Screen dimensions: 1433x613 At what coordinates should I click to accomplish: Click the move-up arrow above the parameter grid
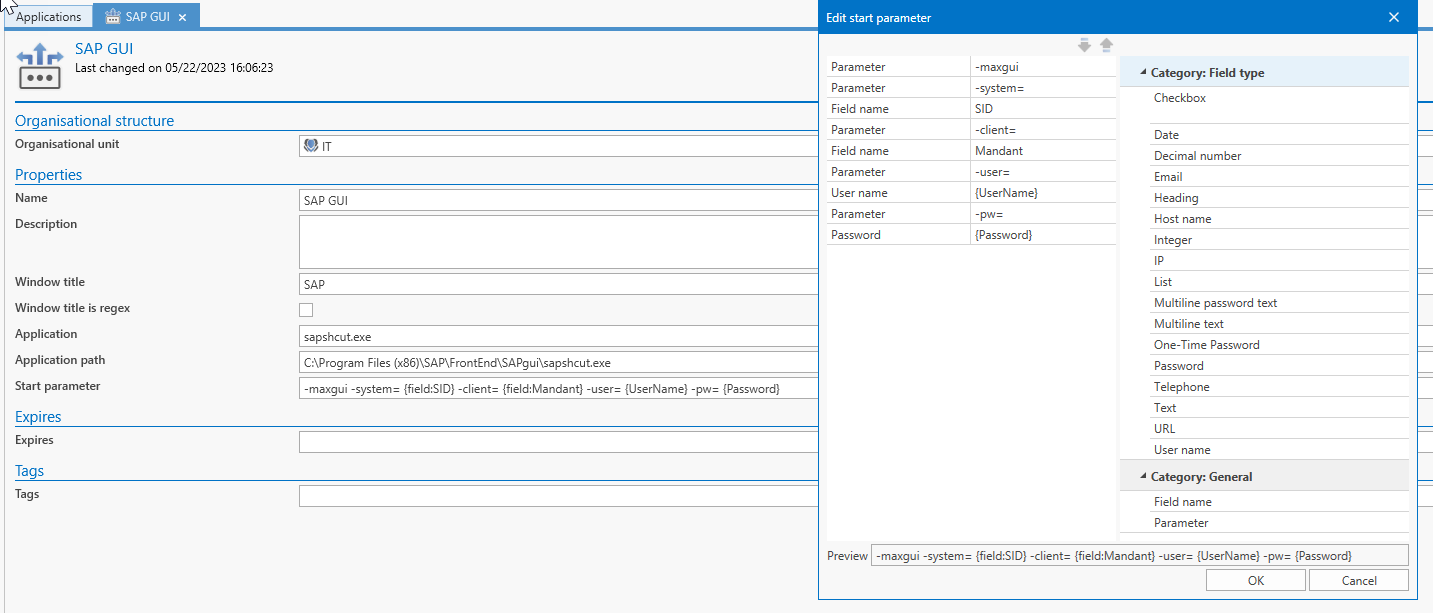click(1106, 45)
